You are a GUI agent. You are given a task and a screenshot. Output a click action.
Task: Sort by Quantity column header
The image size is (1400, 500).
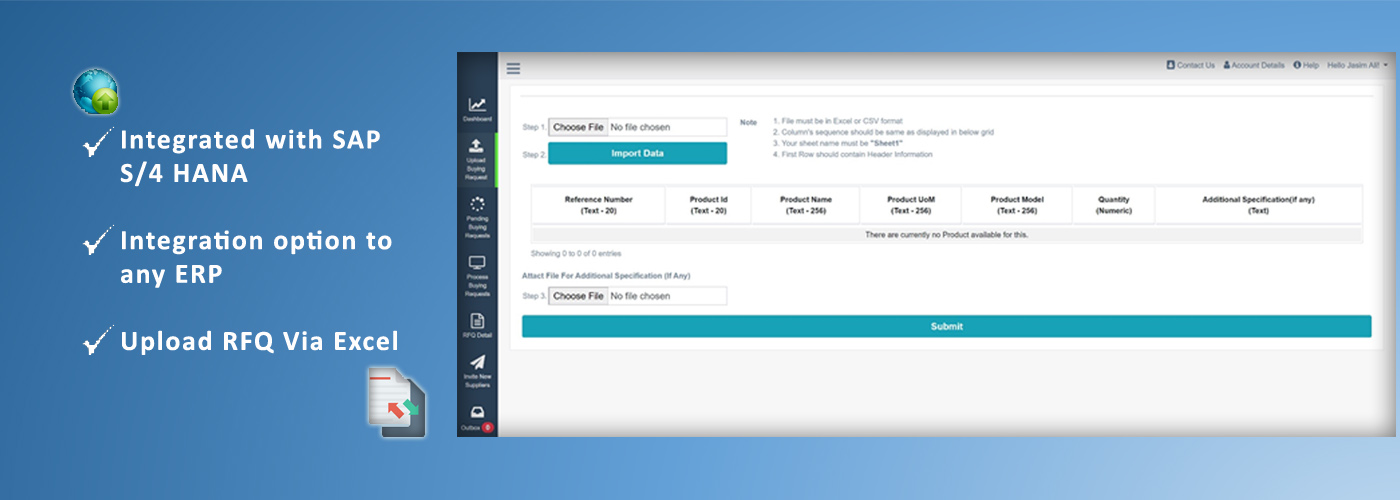[1112, 205]
